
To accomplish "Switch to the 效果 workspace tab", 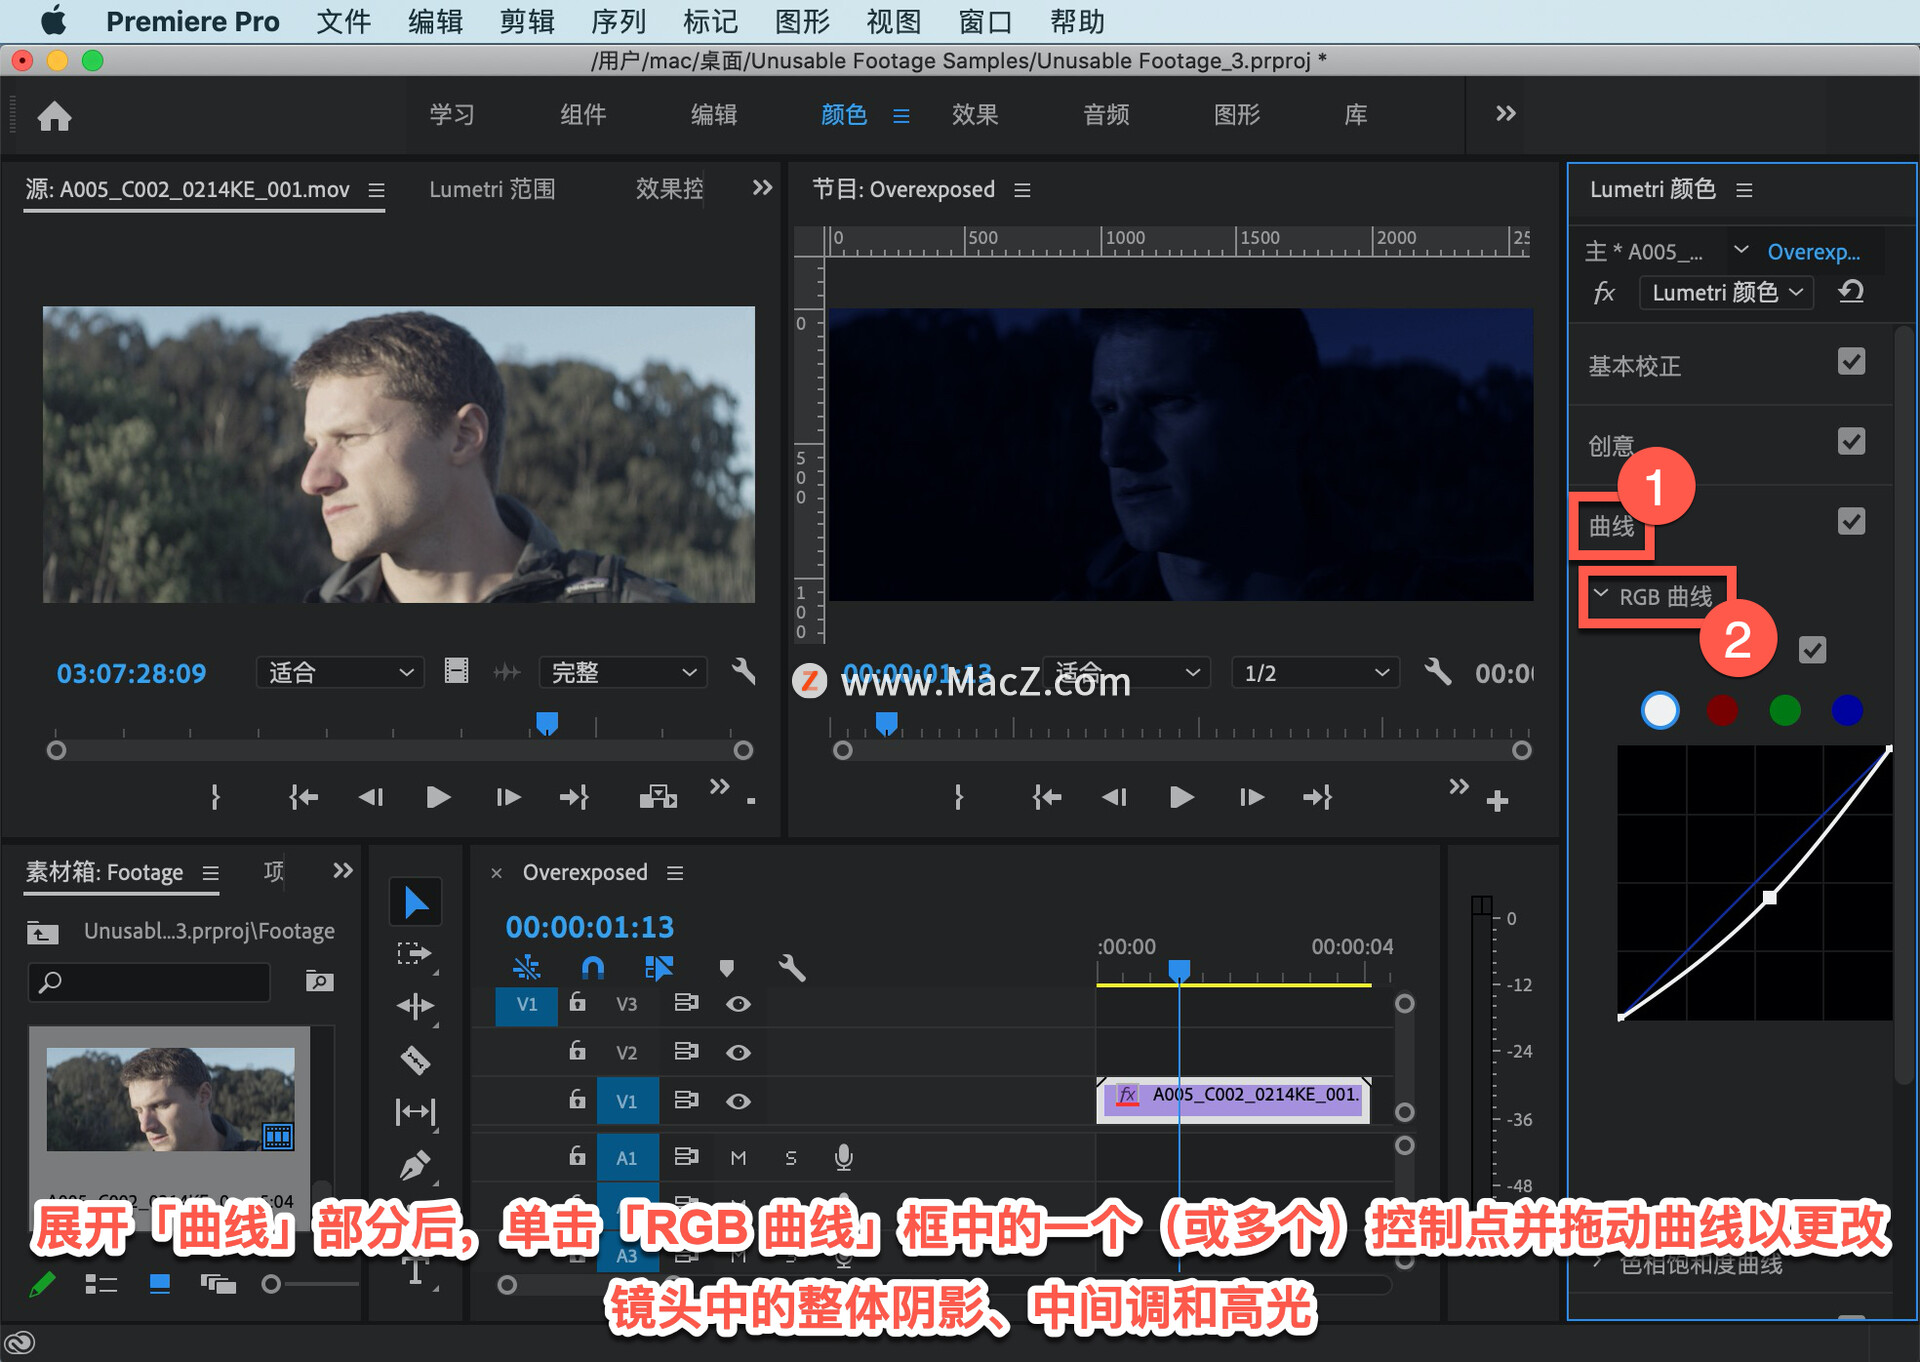I will tap(974, 115).
